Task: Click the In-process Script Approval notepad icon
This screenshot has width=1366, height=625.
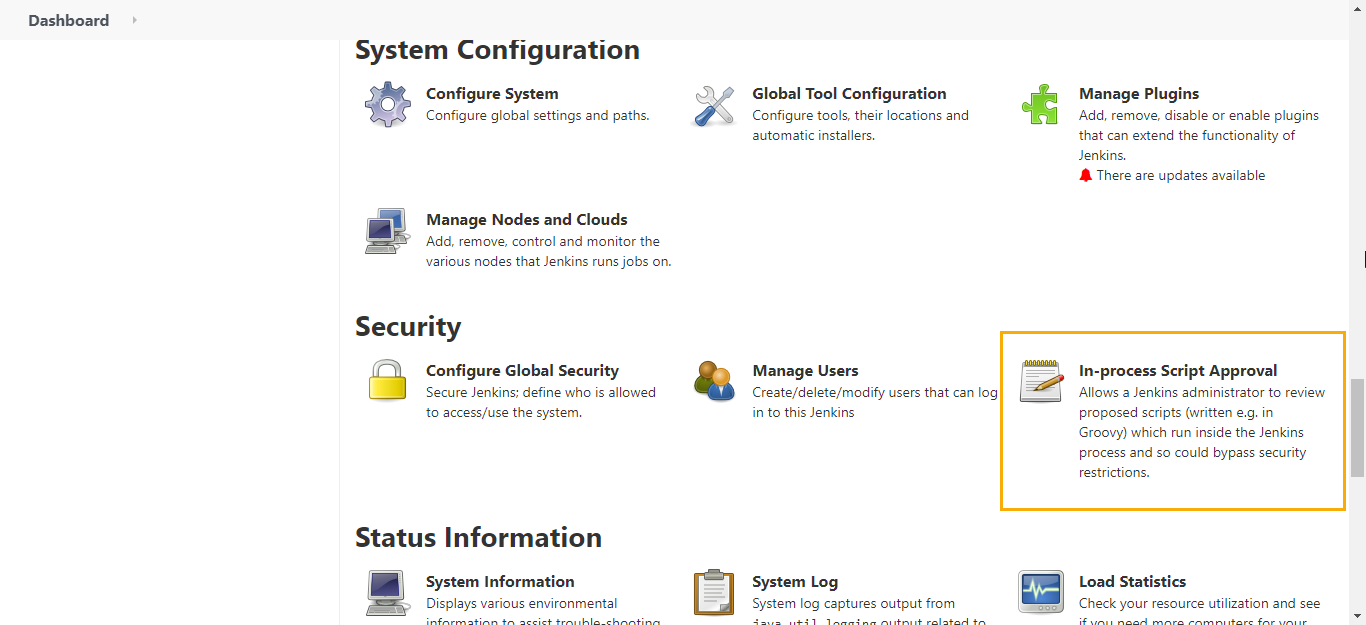Action: tap(1040, 381)
